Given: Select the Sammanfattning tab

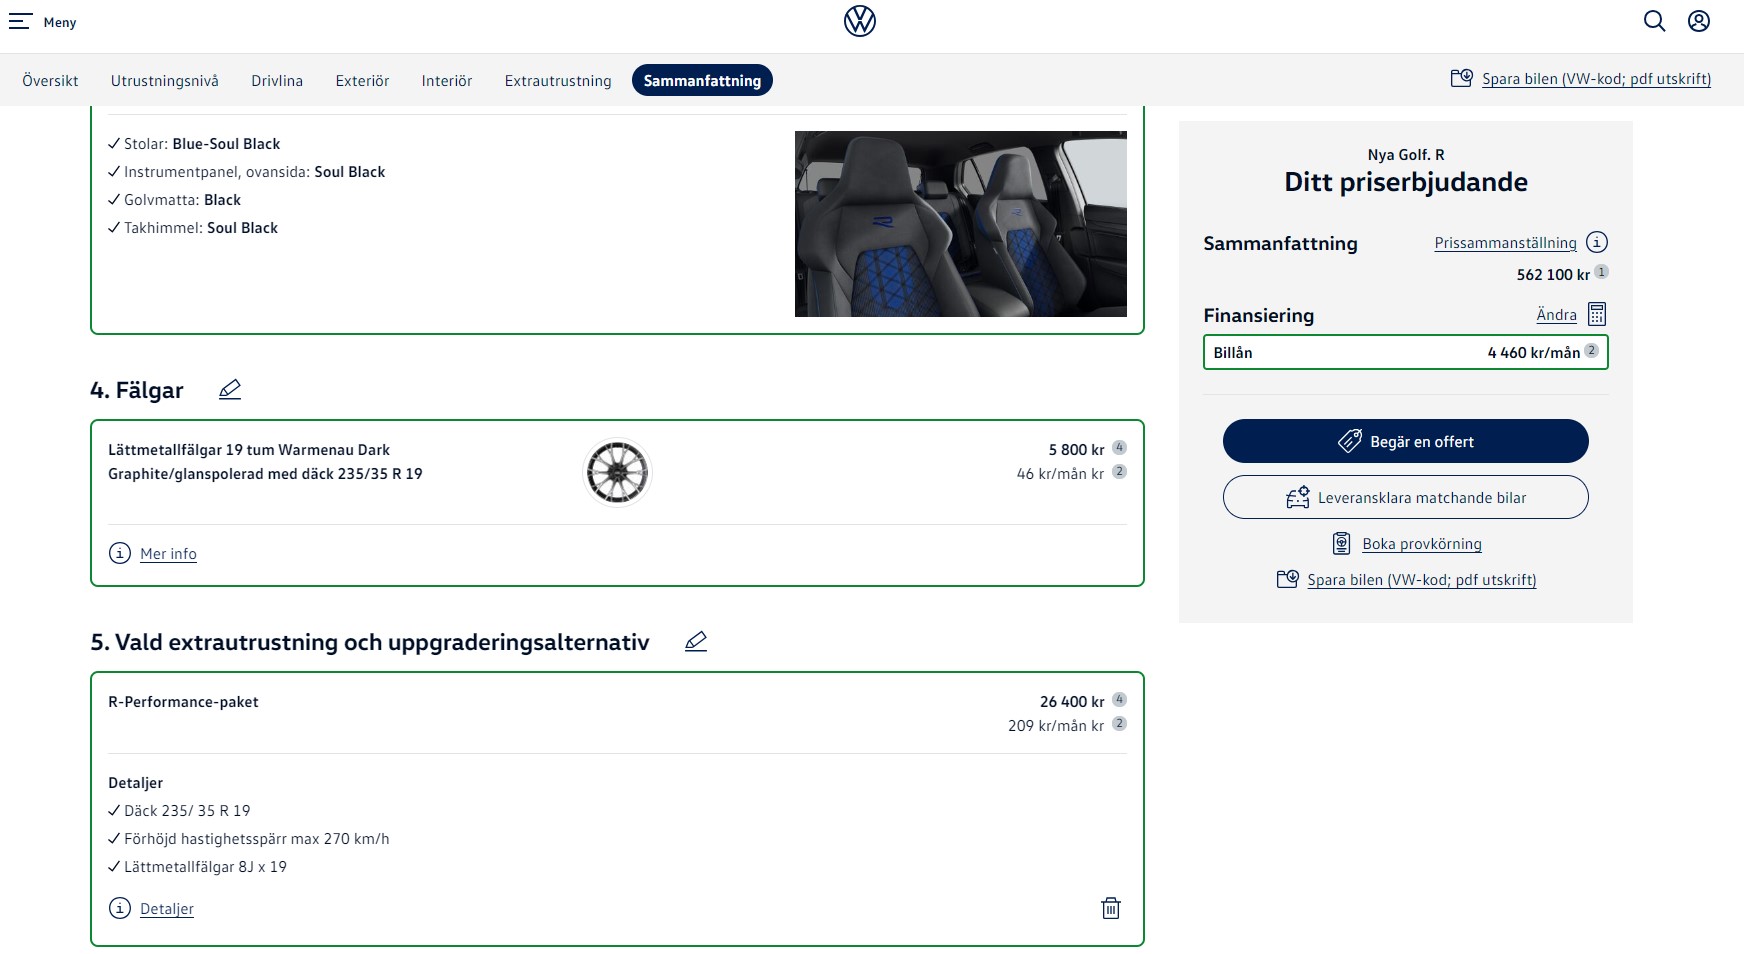Looking at the screenshot, I should click(x=702, y=80).
